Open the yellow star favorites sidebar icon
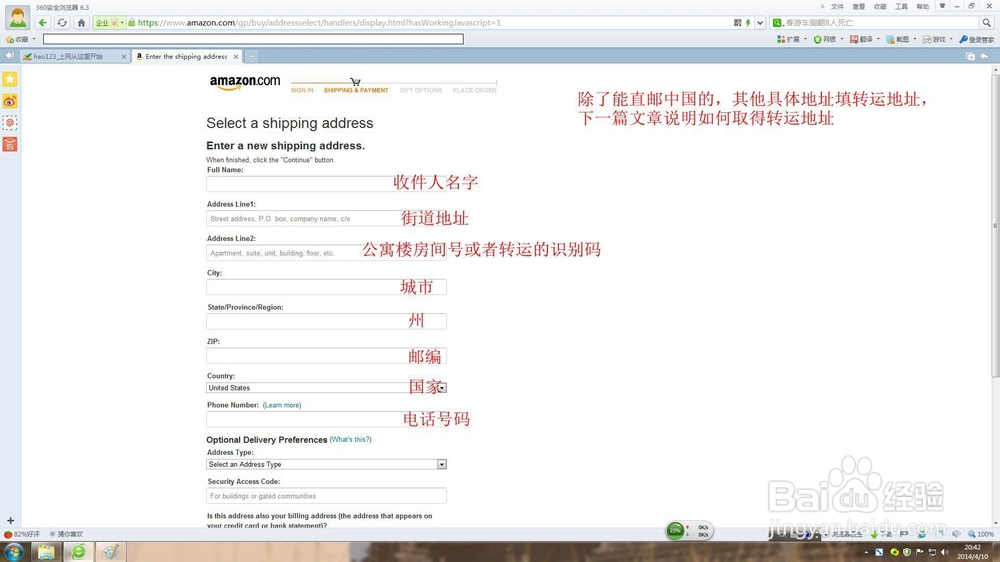1000x562 pixels. (10, 79)
